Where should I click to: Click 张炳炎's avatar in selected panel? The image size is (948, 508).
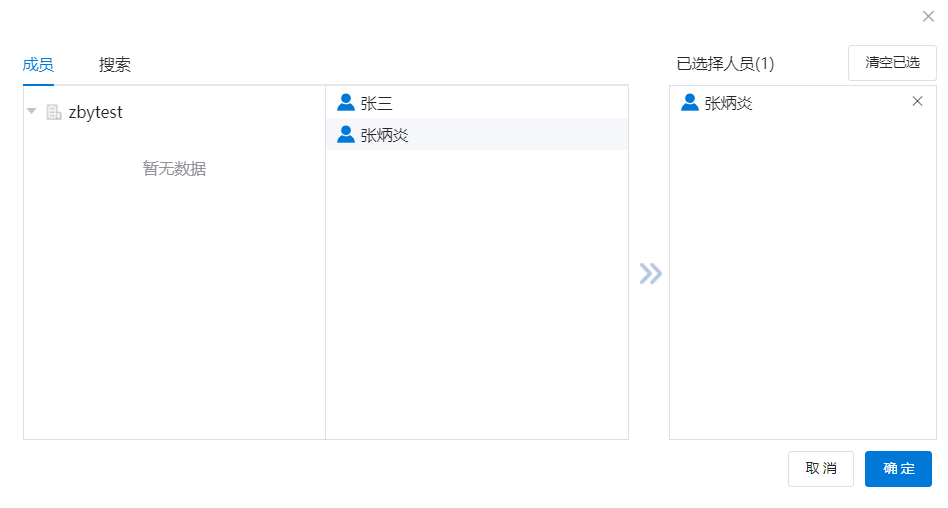coord(690,102)
